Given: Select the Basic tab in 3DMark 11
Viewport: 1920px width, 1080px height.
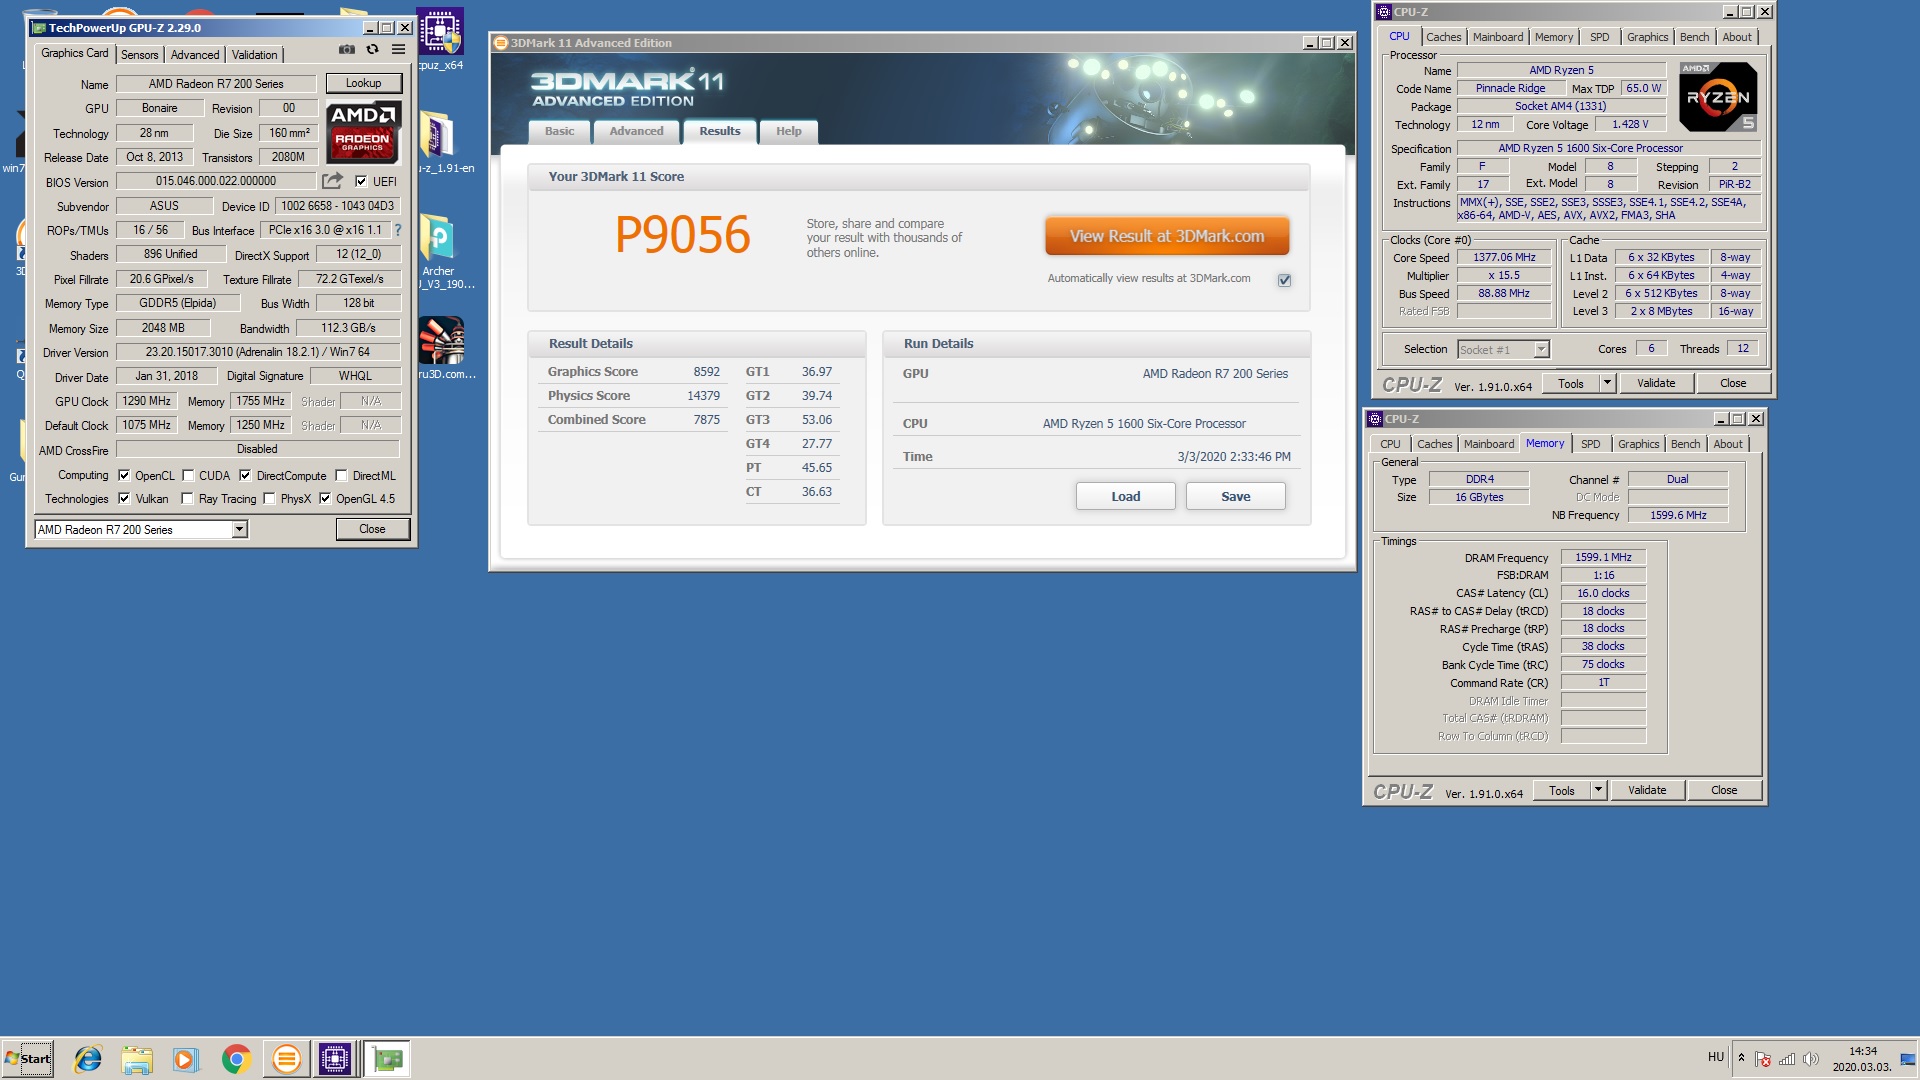Looking at the screenshot, I should pyautogui.click(x=559, y=131).
